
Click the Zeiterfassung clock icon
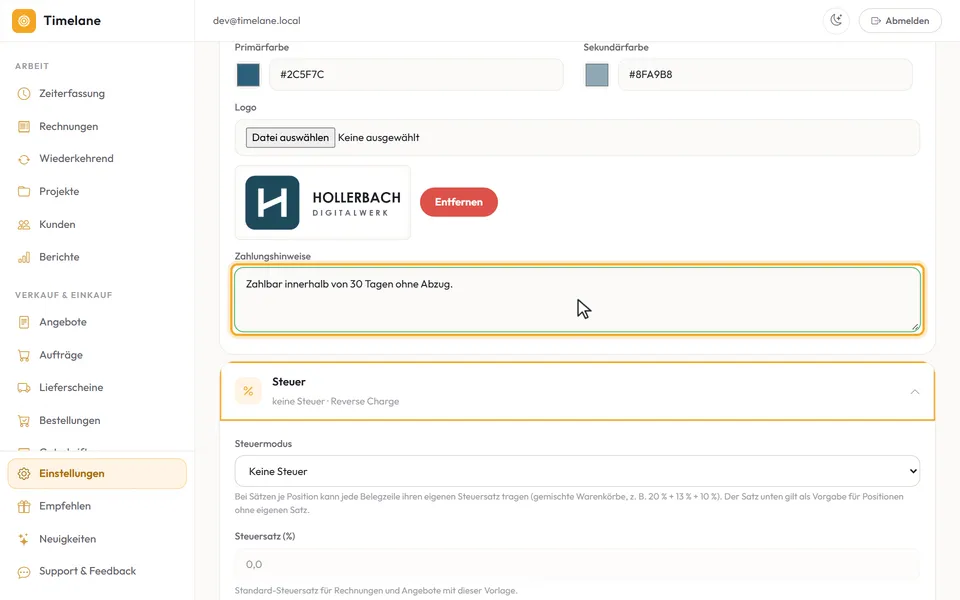[24, 94]
